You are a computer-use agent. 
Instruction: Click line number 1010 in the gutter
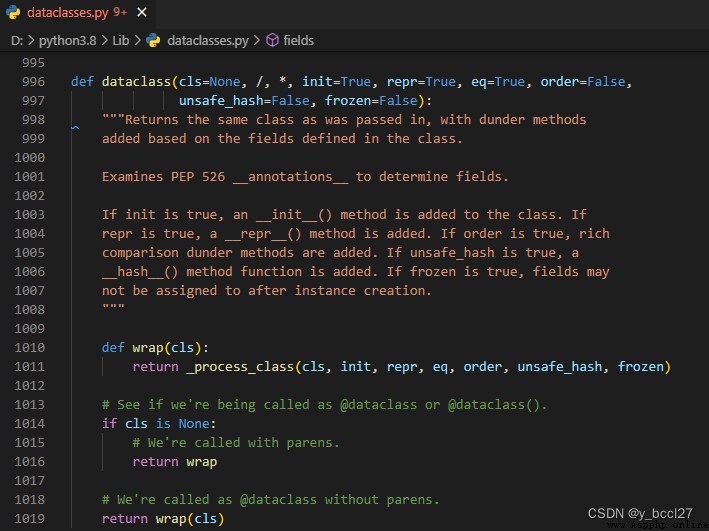(30, 348)
